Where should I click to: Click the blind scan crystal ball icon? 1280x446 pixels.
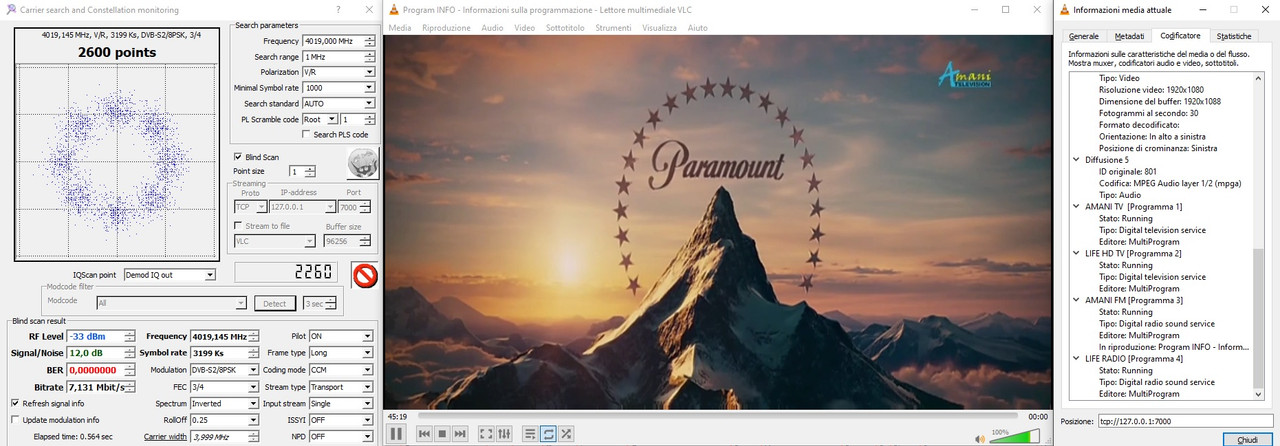click(x=362, y=163)
